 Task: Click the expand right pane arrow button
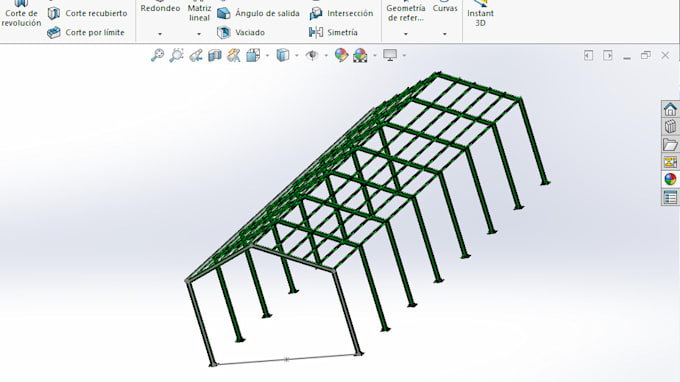point(608,56)
